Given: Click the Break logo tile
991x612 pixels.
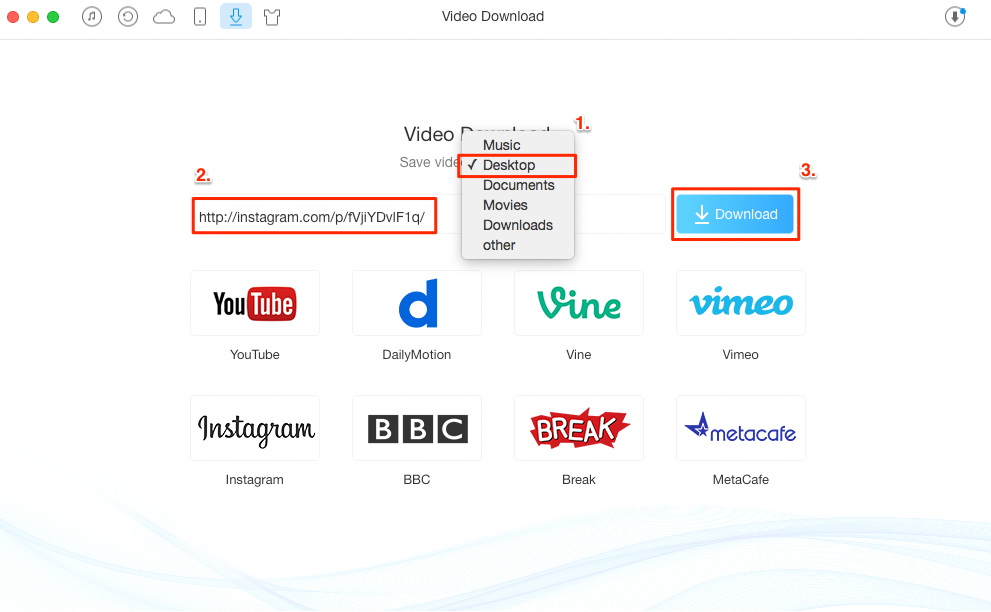Looking at the screenshot, I should coord(579,428).
